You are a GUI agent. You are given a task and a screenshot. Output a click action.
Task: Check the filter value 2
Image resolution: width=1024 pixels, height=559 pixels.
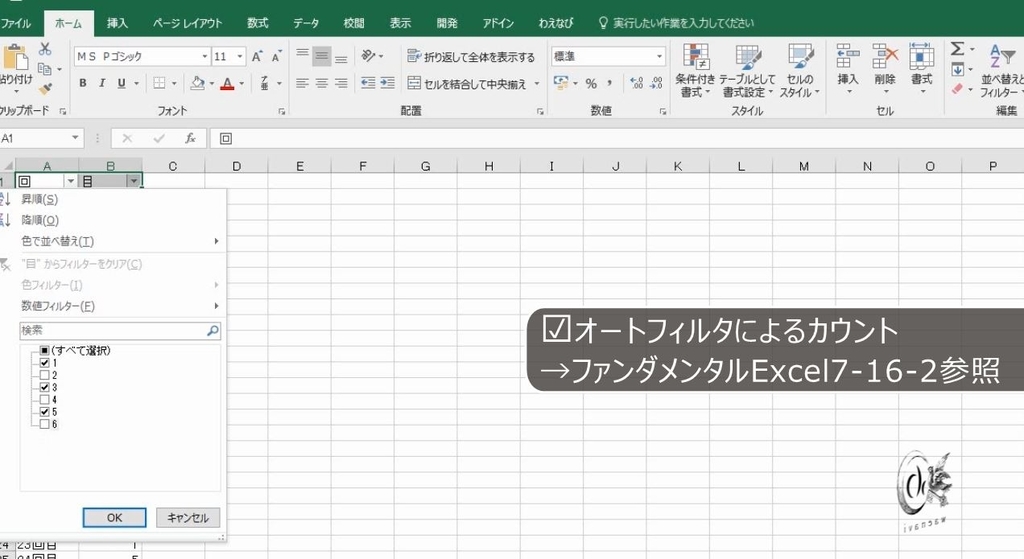[44, 375]
